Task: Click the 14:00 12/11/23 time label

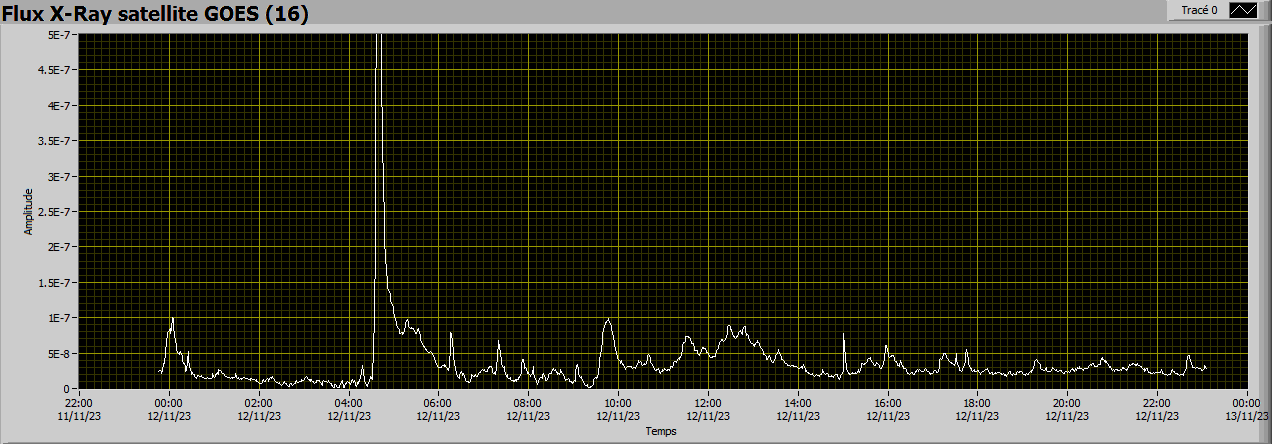Action: [798, 409]
